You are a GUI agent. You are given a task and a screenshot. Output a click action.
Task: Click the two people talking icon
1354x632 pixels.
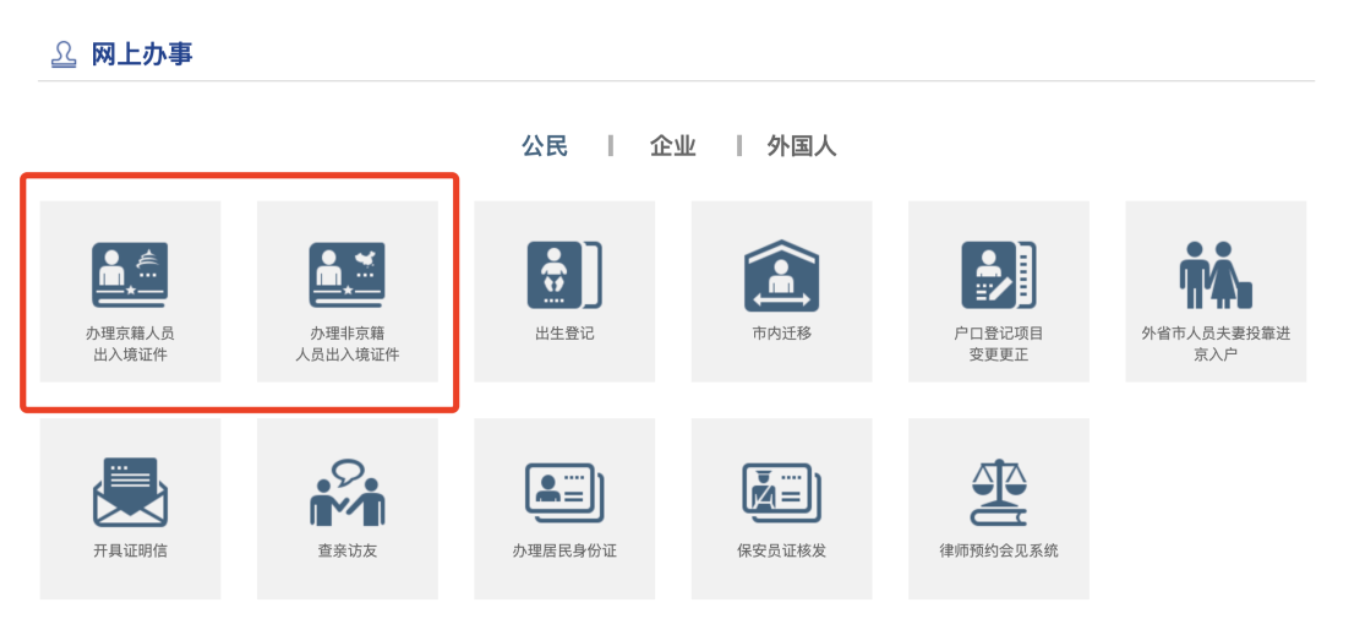347,492
